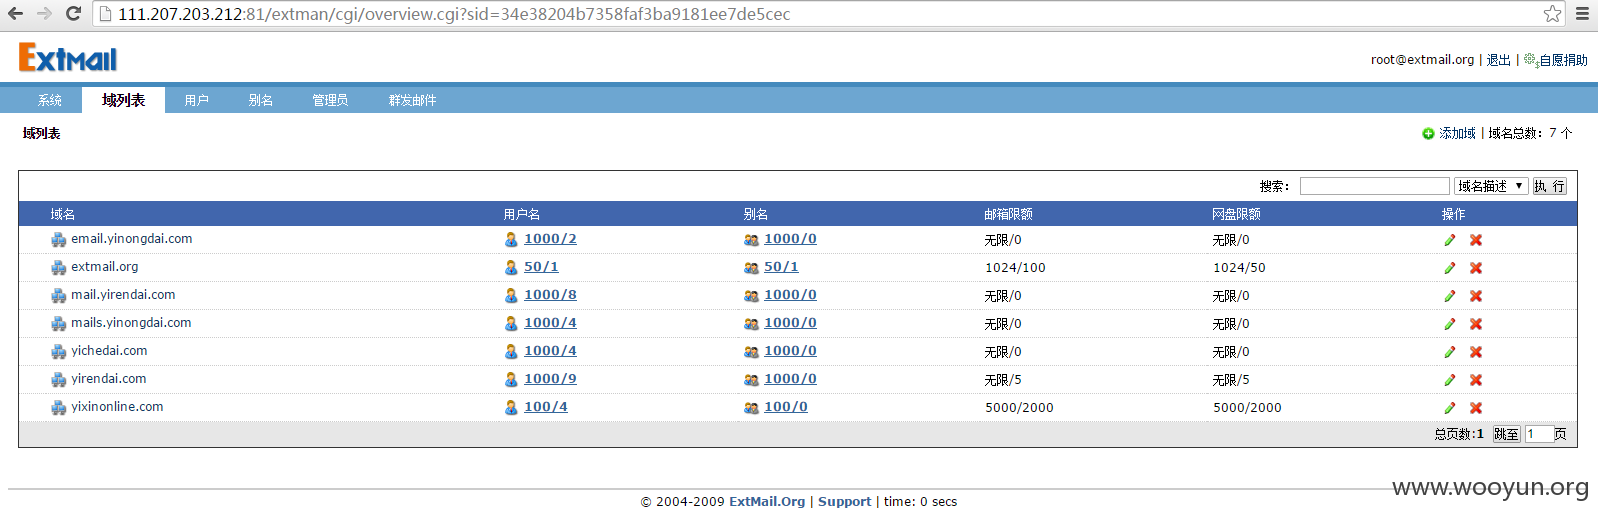Click the 自愿捐助 donation link

click(x=1563, y=60)
